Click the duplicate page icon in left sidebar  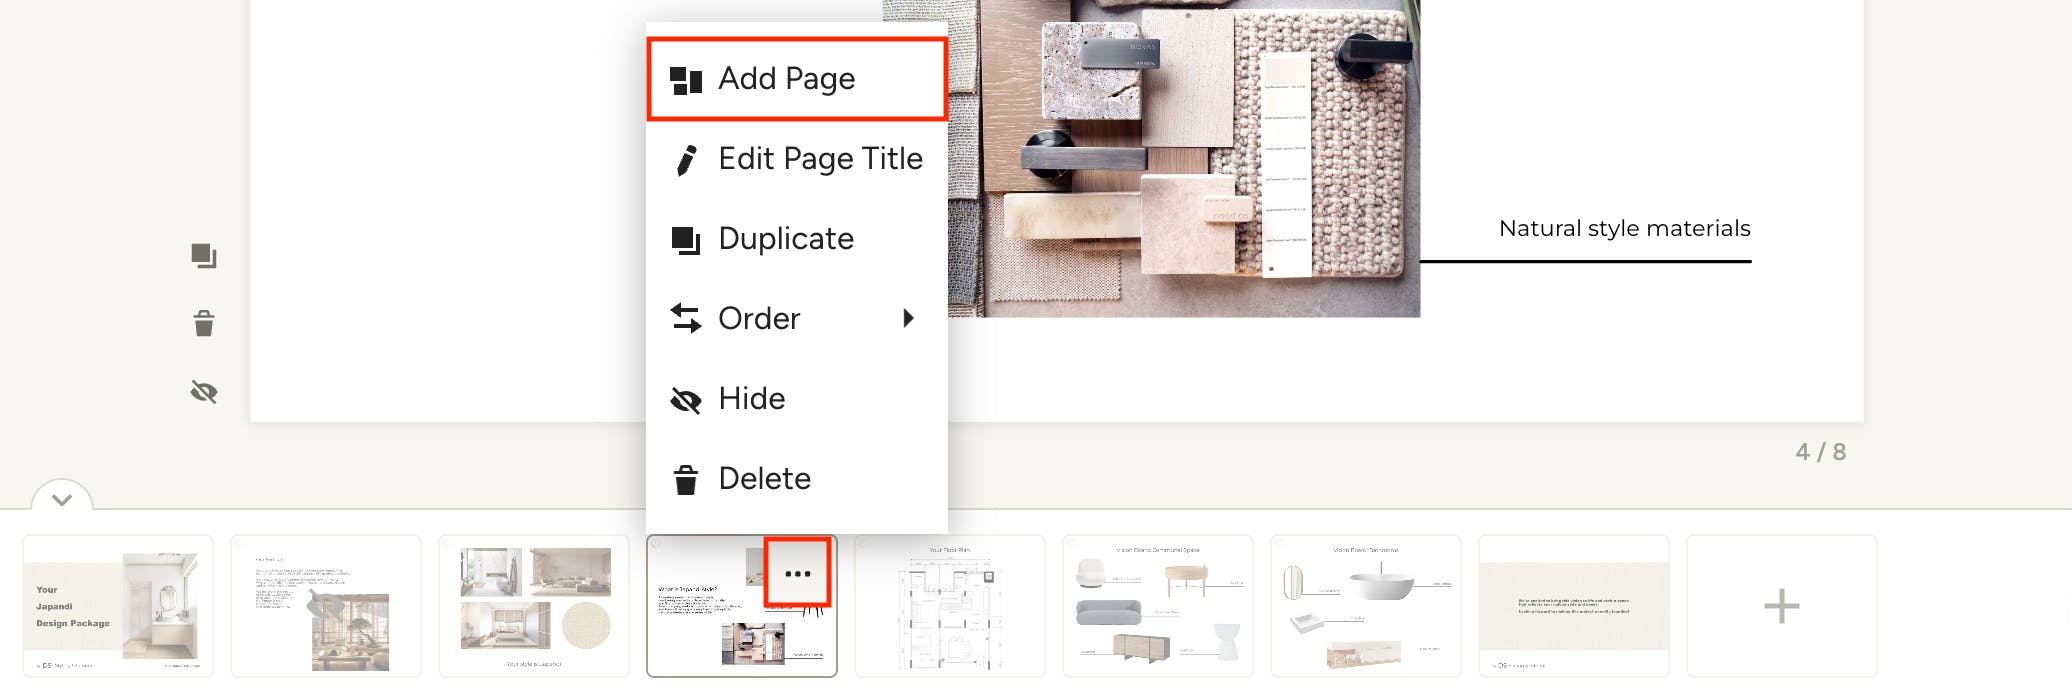coord(204,256)
